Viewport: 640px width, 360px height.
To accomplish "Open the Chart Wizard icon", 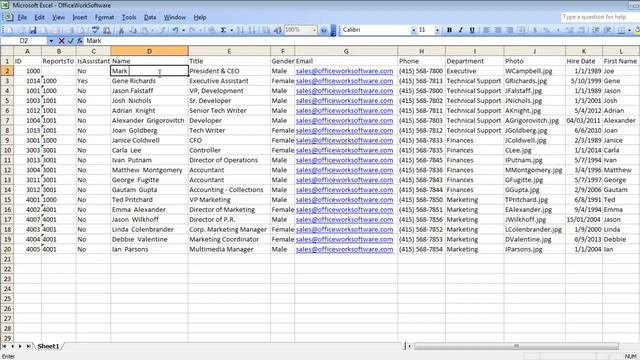I will (x=266, y=30).
